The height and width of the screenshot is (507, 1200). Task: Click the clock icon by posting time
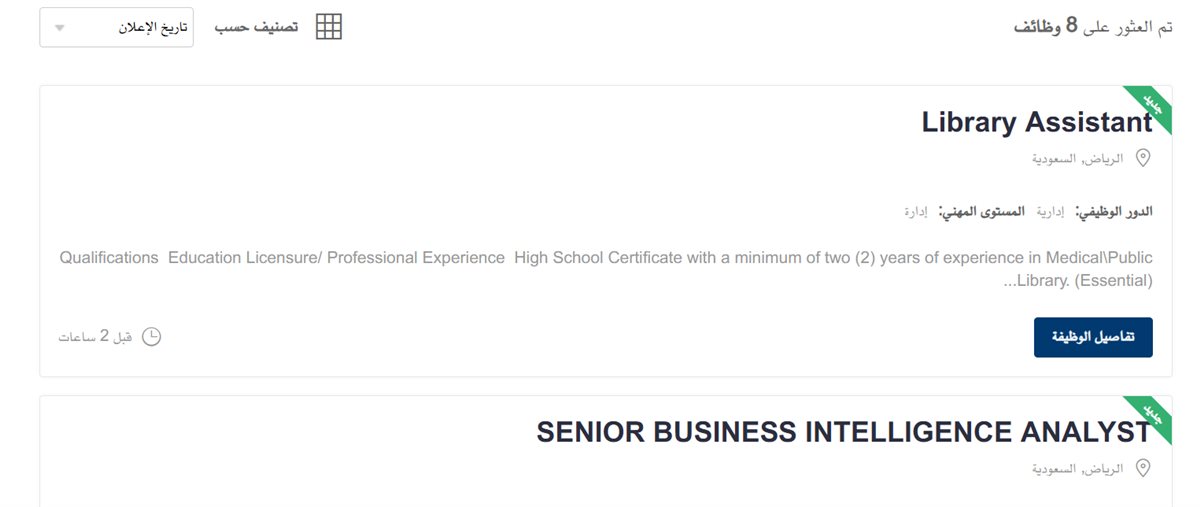tap(151, 337)
